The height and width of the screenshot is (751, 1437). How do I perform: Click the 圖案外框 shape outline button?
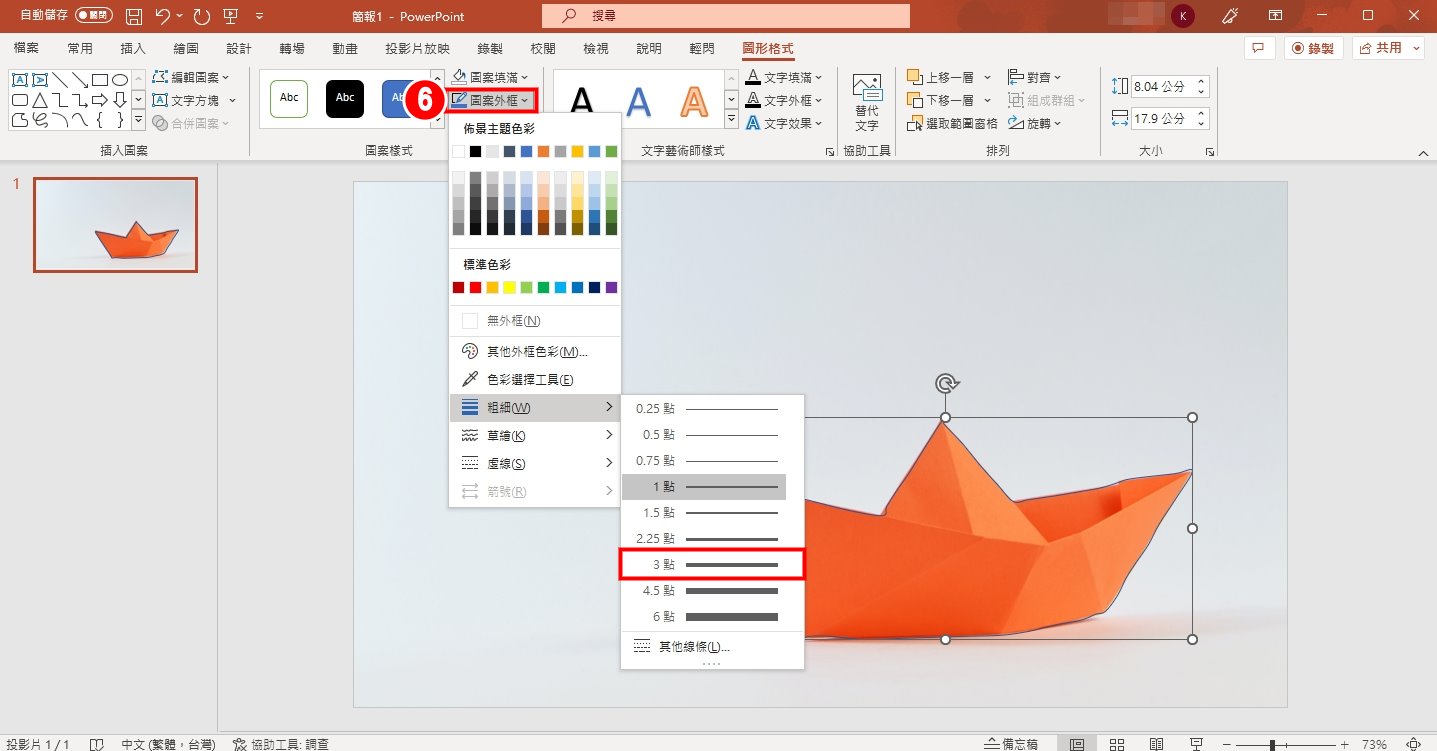coord(491,100)
